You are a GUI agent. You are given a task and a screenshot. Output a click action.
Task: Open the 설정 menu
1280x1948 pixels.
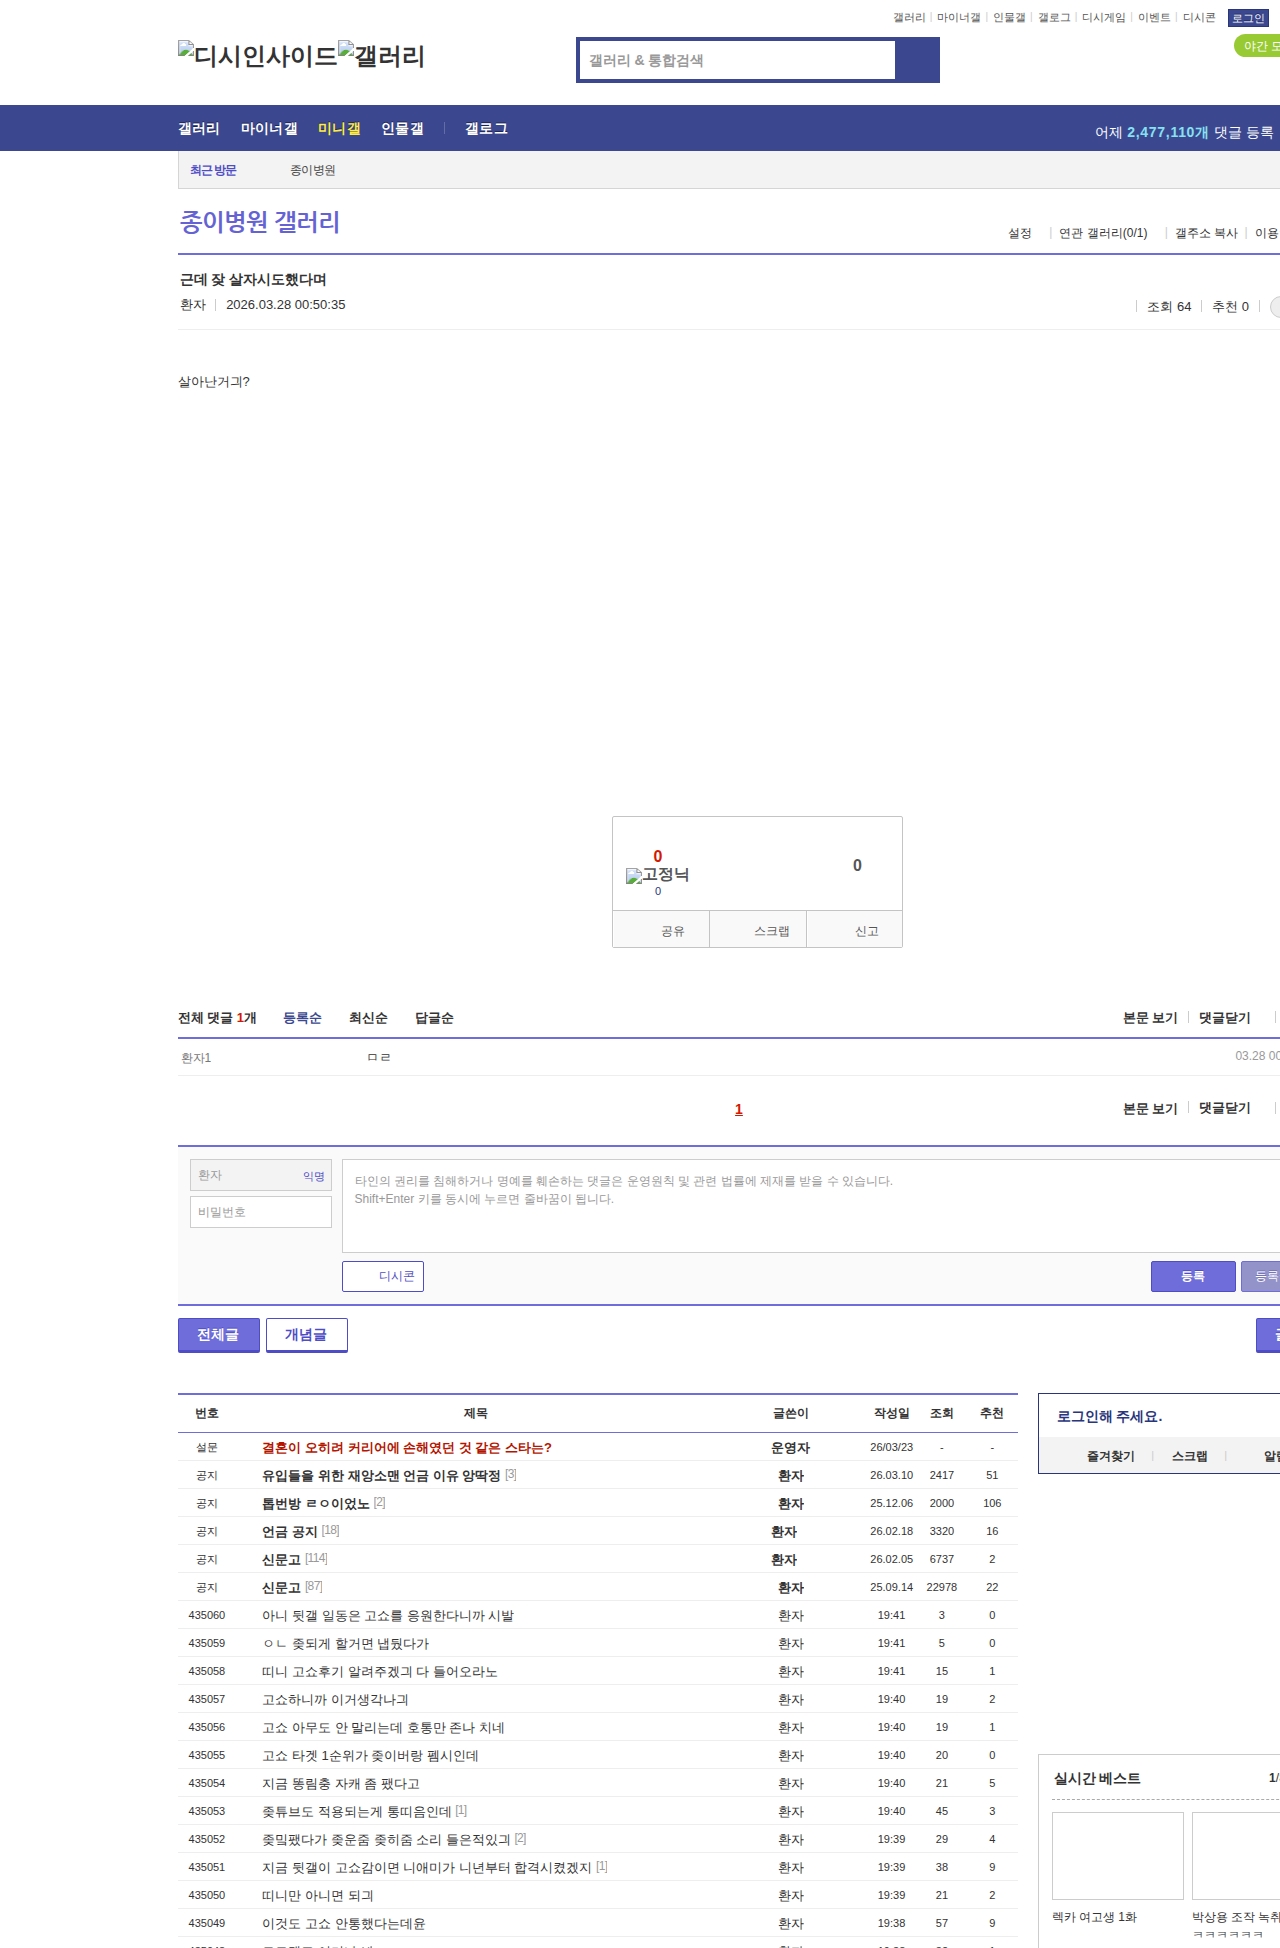(1019, 233)
